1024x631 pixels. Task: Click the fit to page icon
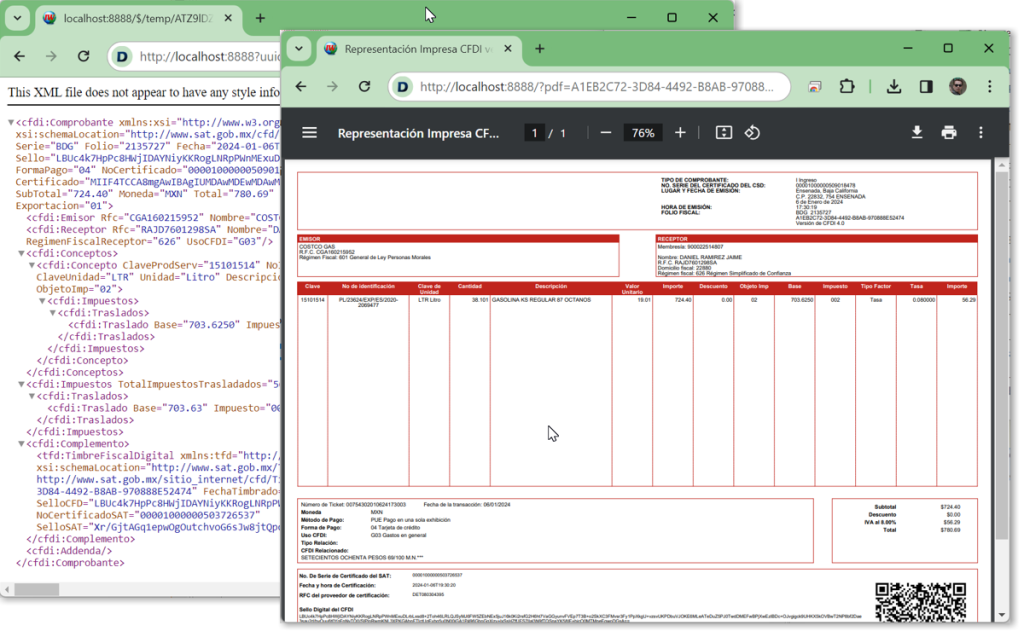pos(724,133)
